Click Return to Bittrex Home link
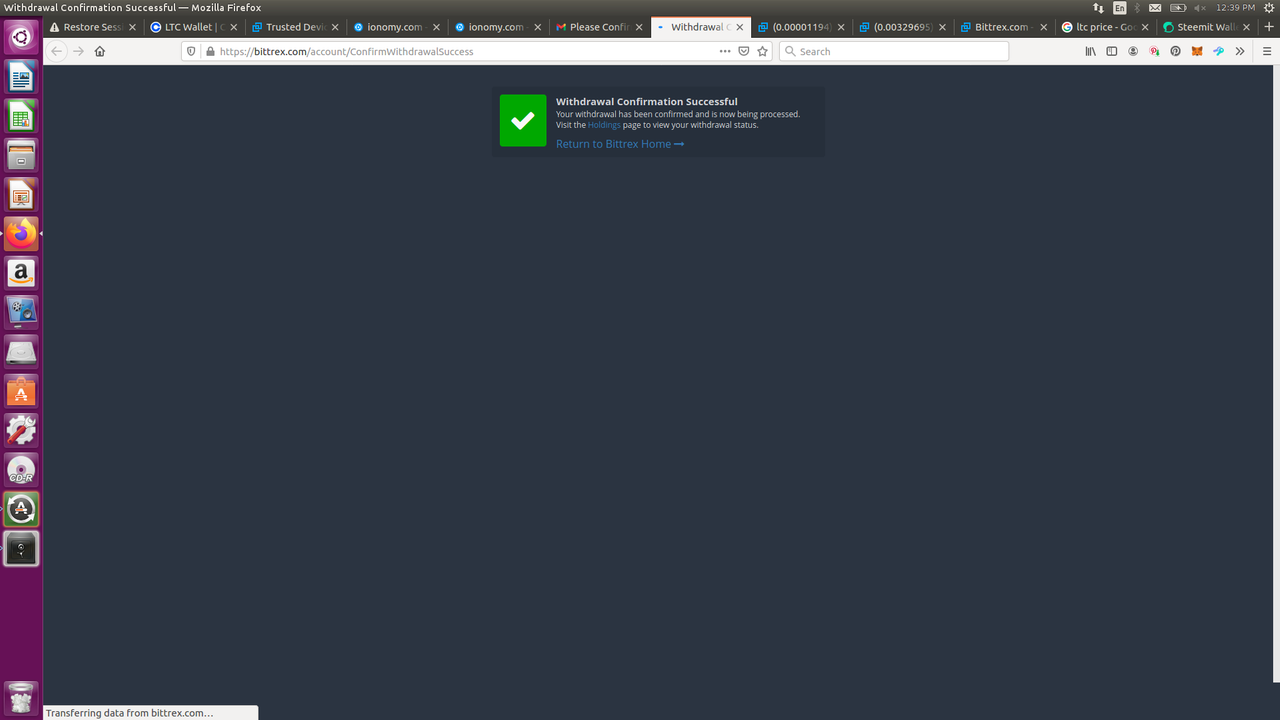The height and width of the screenshot is (720, 1280). click(620, 144)
